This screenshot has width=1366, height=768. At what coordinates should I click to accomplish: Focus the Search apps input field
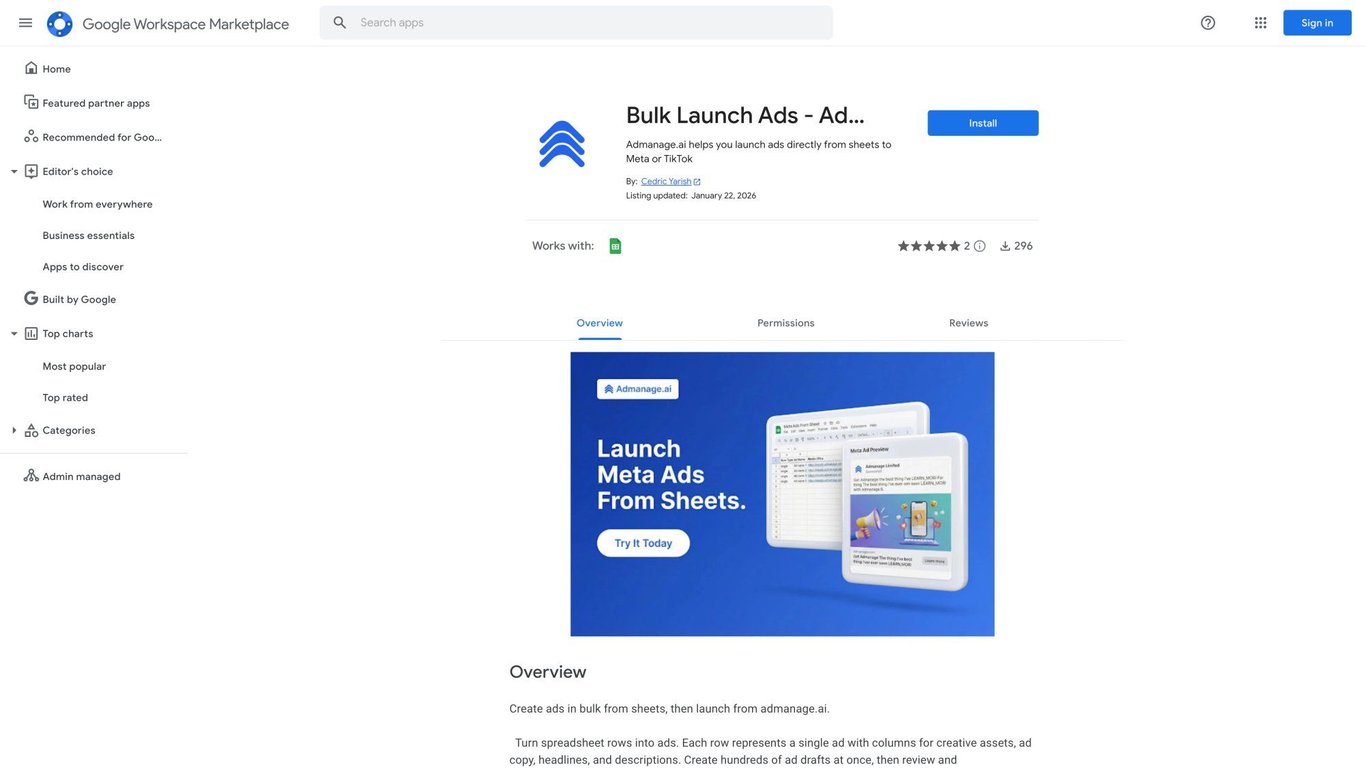592,23
